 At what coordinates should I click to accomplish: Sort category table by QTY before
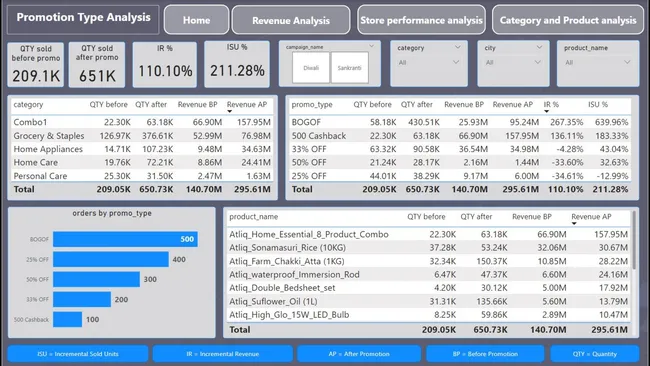point(109,105)
